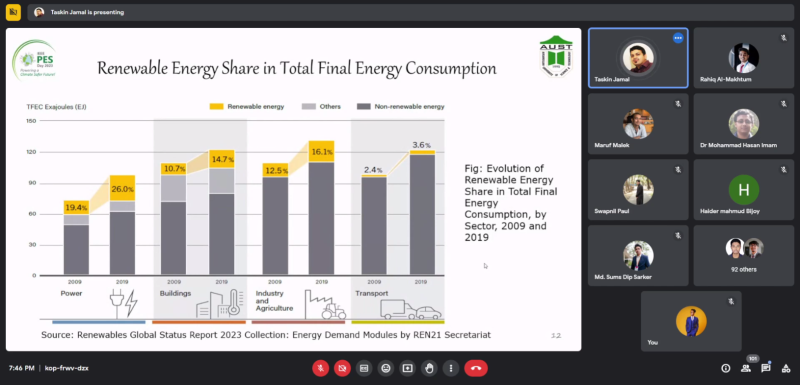Open meeting details info icon
This screenshot has height=385, width=800.
tap(725, 368)
